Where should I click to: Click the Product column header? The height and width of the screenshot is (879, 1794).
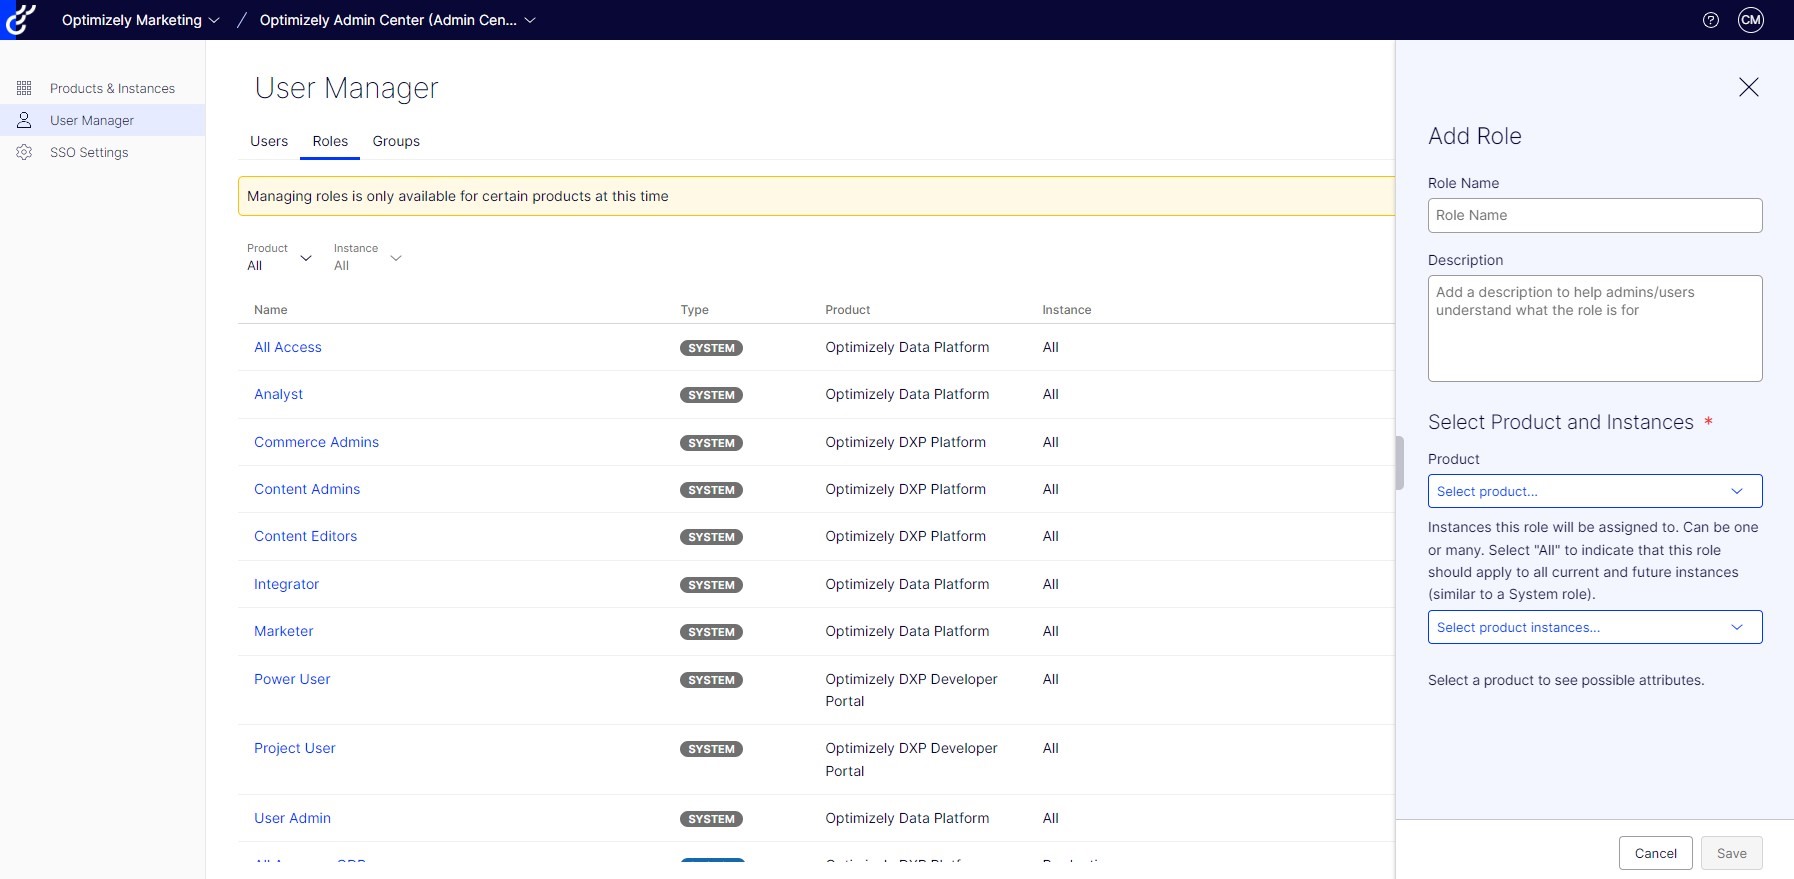(x=847, y=310)
